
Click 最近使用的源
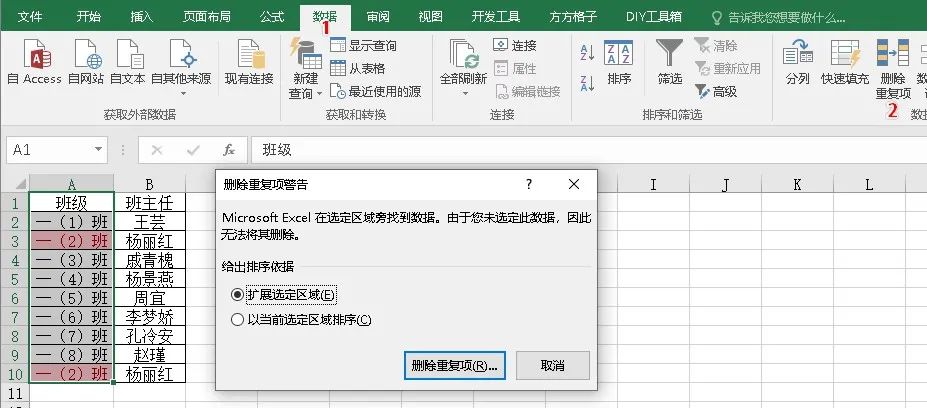[375, 91]
